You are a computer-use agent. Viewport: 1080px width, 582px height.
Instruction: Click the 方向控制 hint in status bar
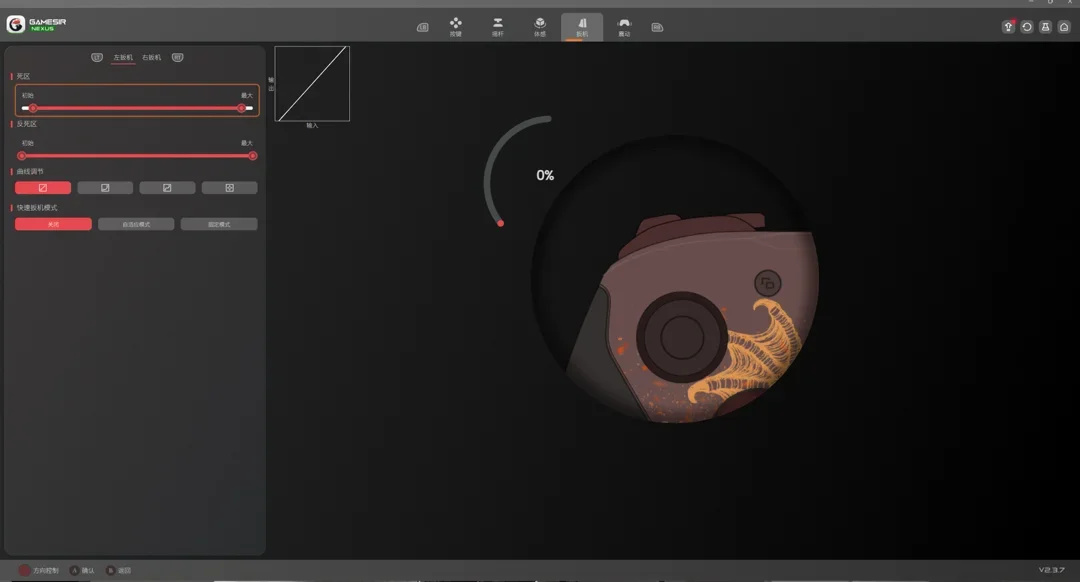coord(39,570)
